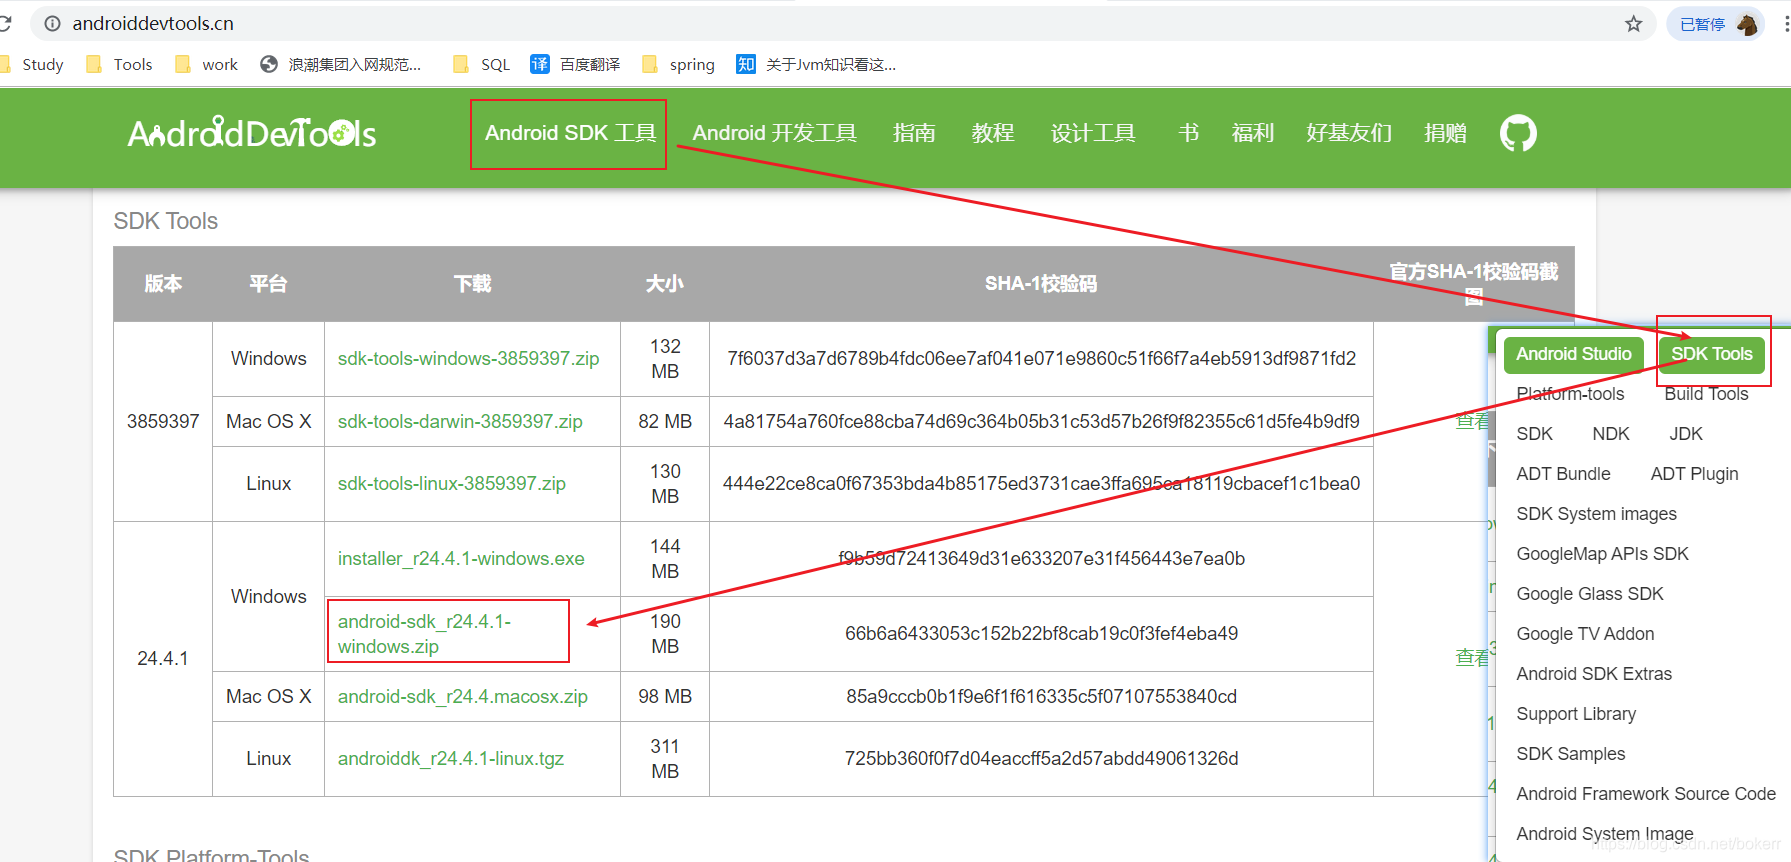This screenshot has width=1791, height=862.
Task: Go to Platform-tools section
Action: pos(1570,394)
